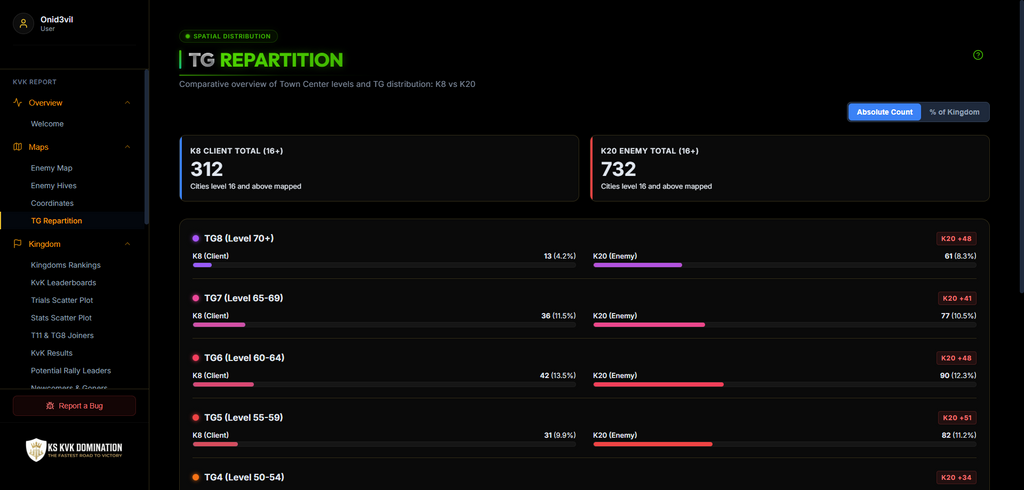Click the K20 +48 badge on TG8 row
1024x490 pixels.
click(956, 238)
